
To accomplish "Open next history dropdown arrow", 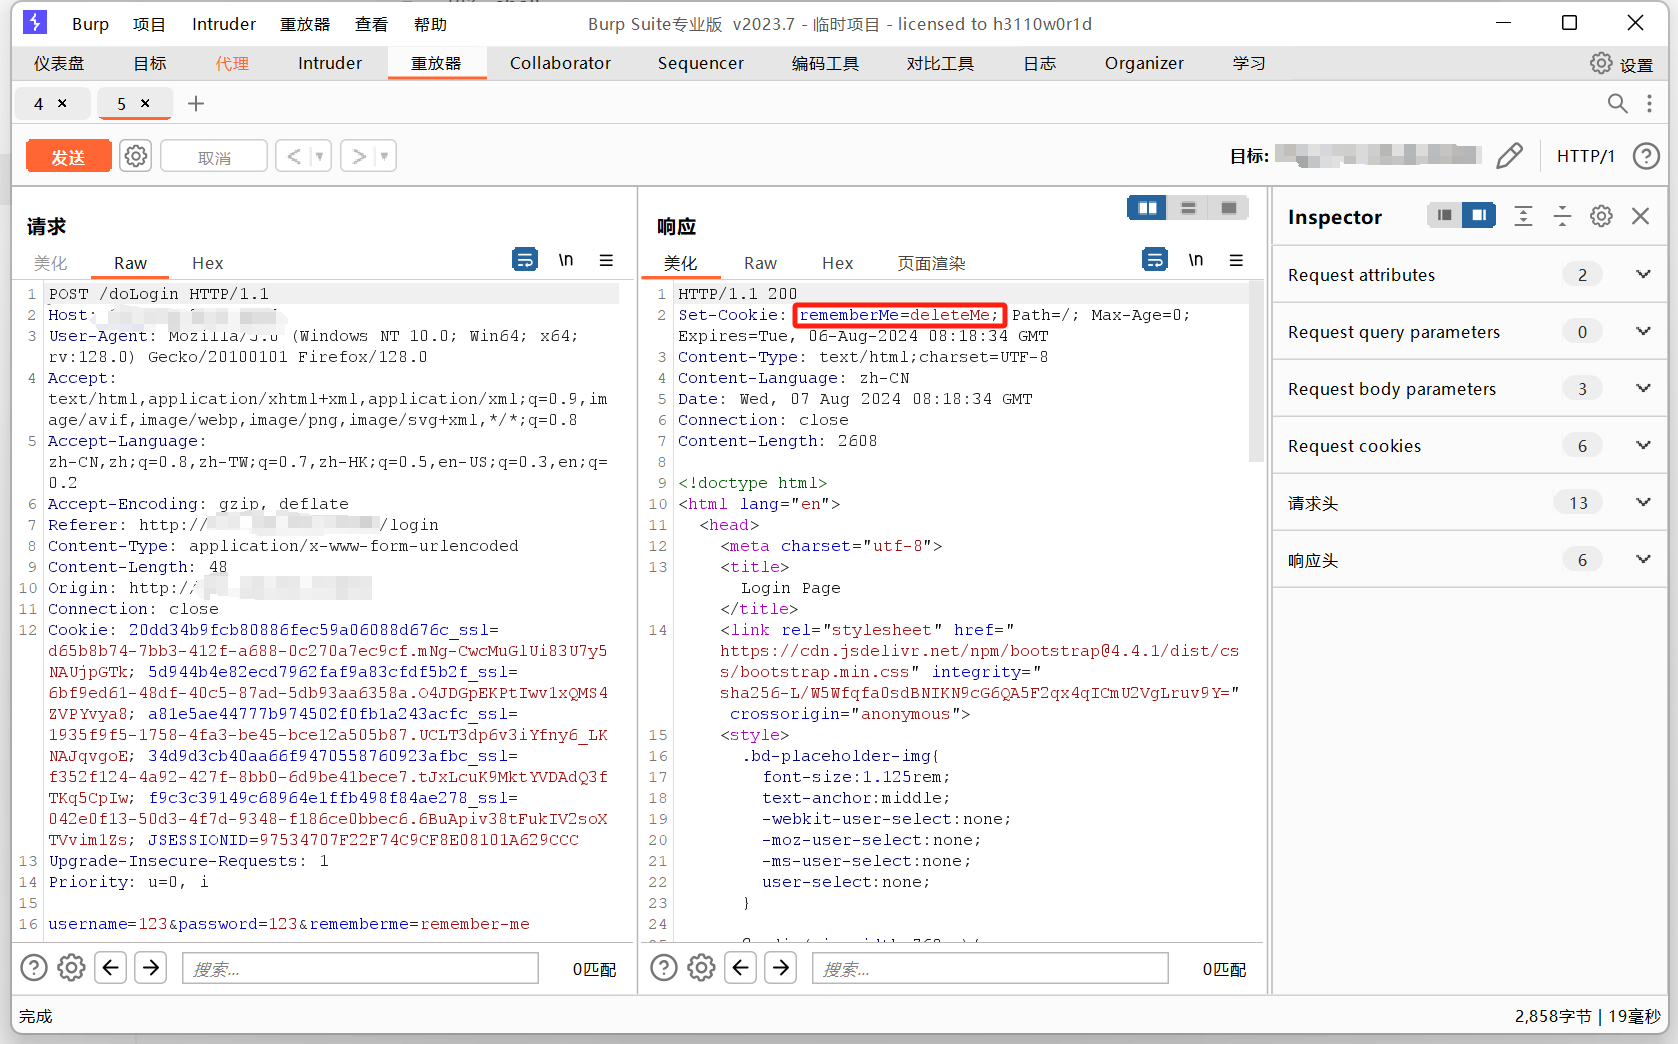I will point(385,156).
